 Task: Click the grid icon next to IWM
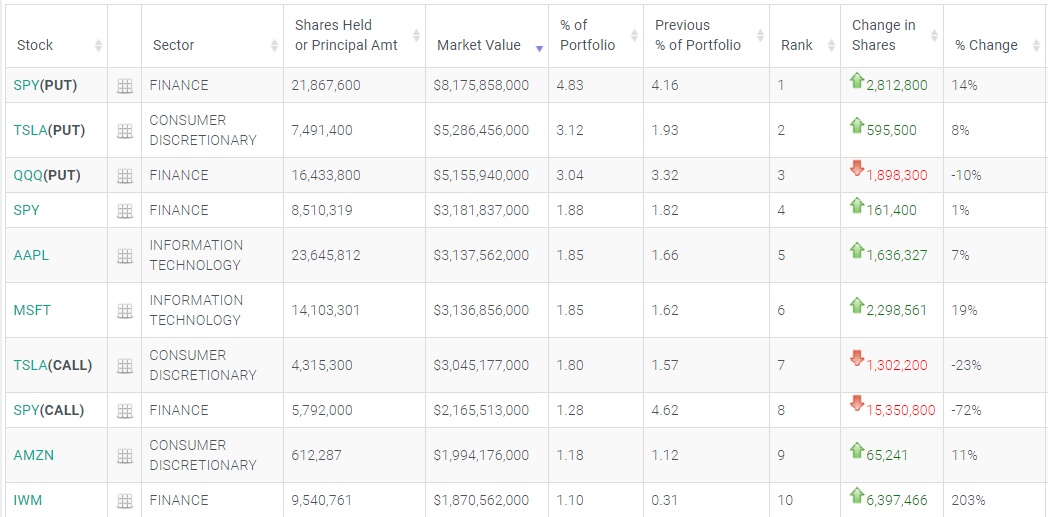click(125, 501)
